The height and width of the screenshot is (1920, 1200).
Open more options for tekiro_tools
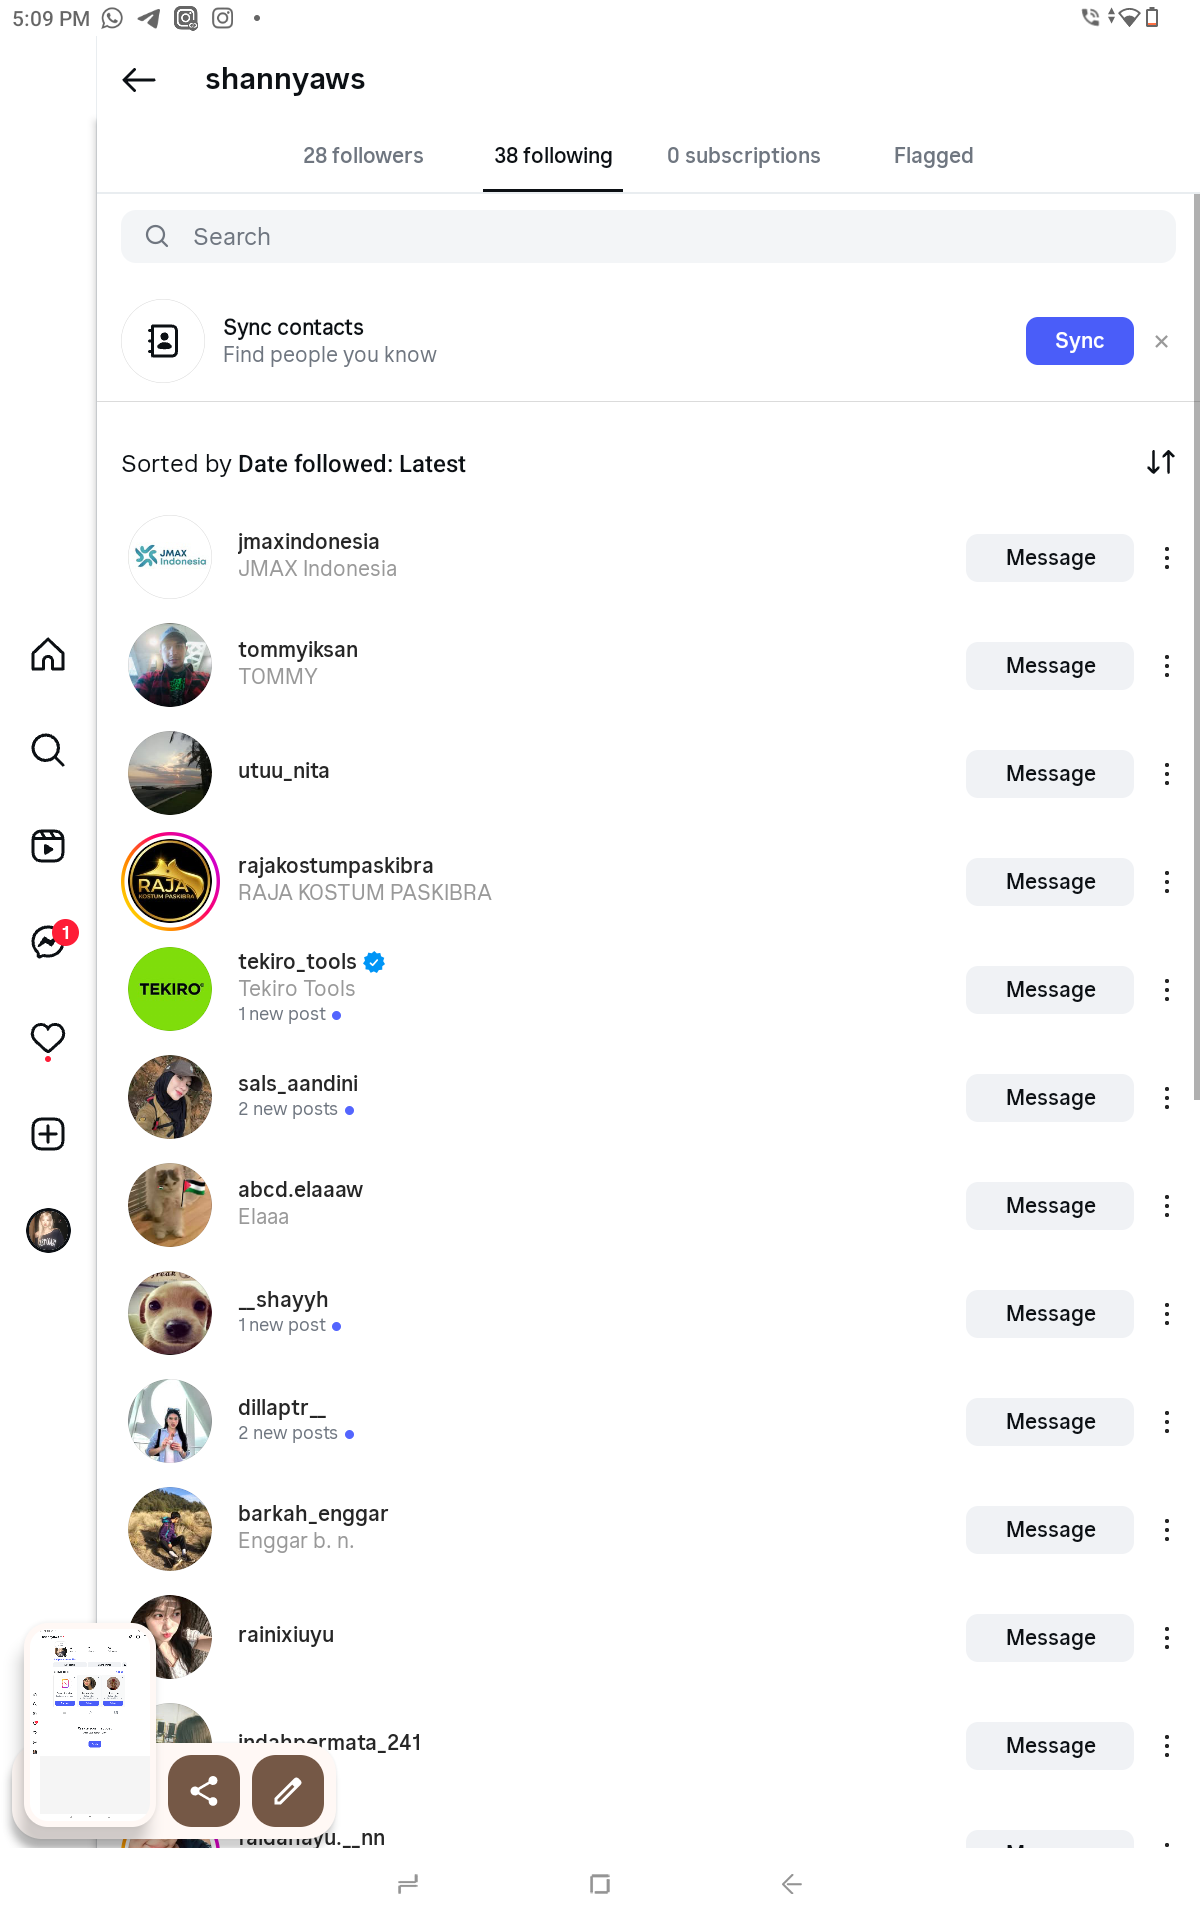(x=1166, y=990)
